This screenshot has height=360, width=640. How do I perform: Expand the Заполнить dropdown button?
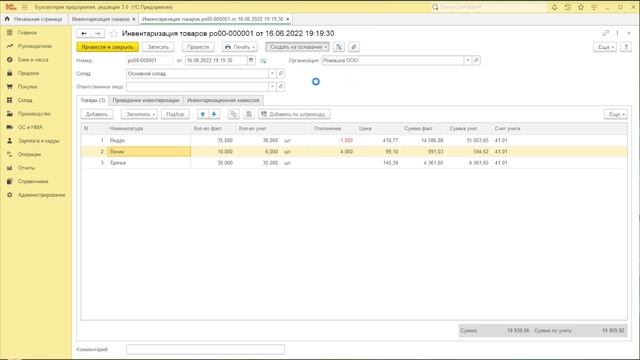(139, 114)
